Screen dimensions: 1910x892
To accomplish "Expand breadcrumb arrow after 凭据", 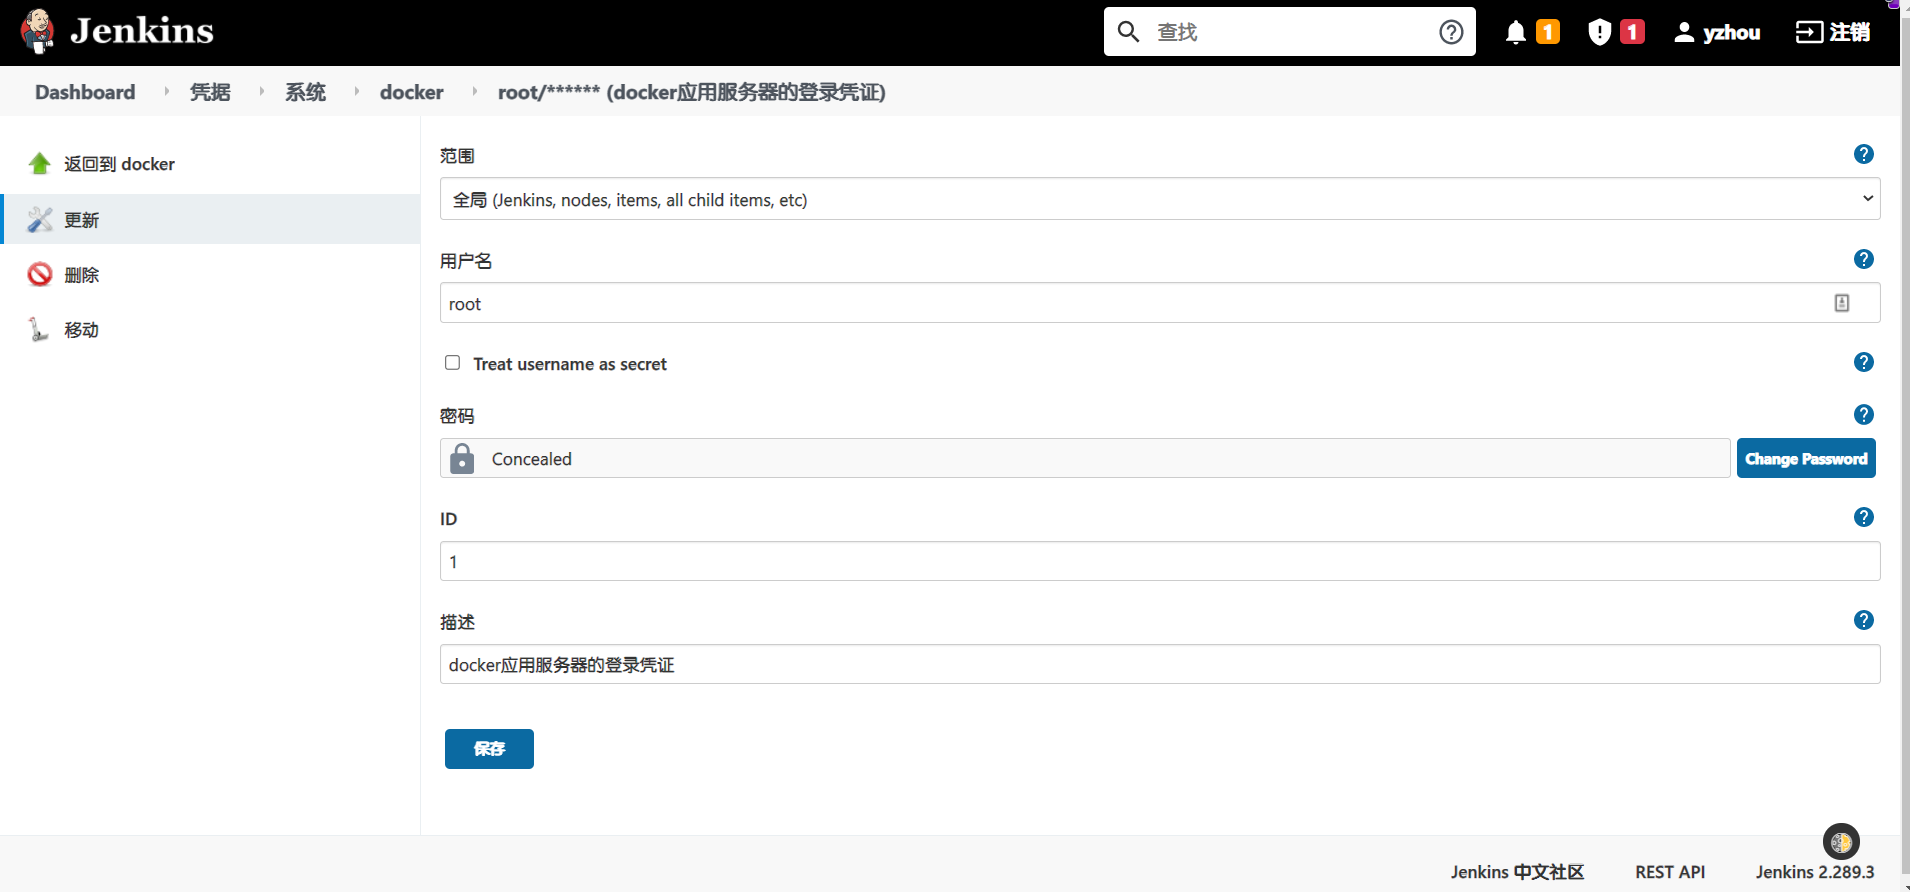I will click(x=262, y=92).
